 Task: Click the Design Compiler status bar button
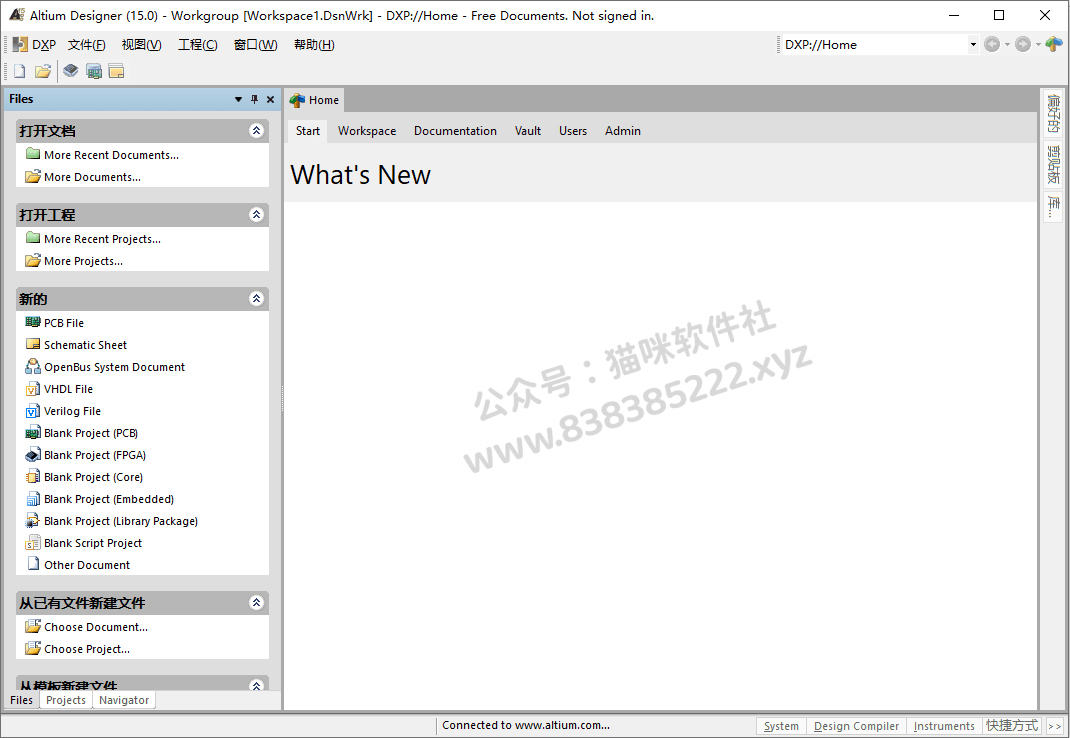pos(856,726)
